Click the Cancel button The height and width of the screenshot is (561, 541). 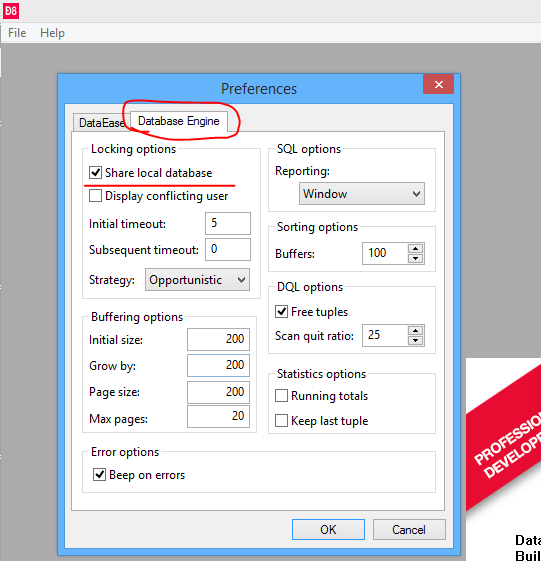tap(409, 530)
